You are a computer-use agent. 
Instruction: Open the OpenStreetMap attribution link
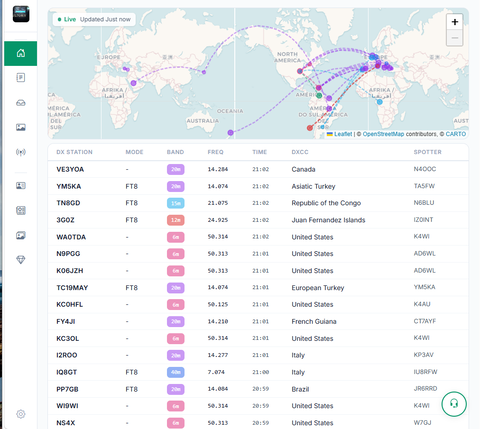click(x=383, y=134)
